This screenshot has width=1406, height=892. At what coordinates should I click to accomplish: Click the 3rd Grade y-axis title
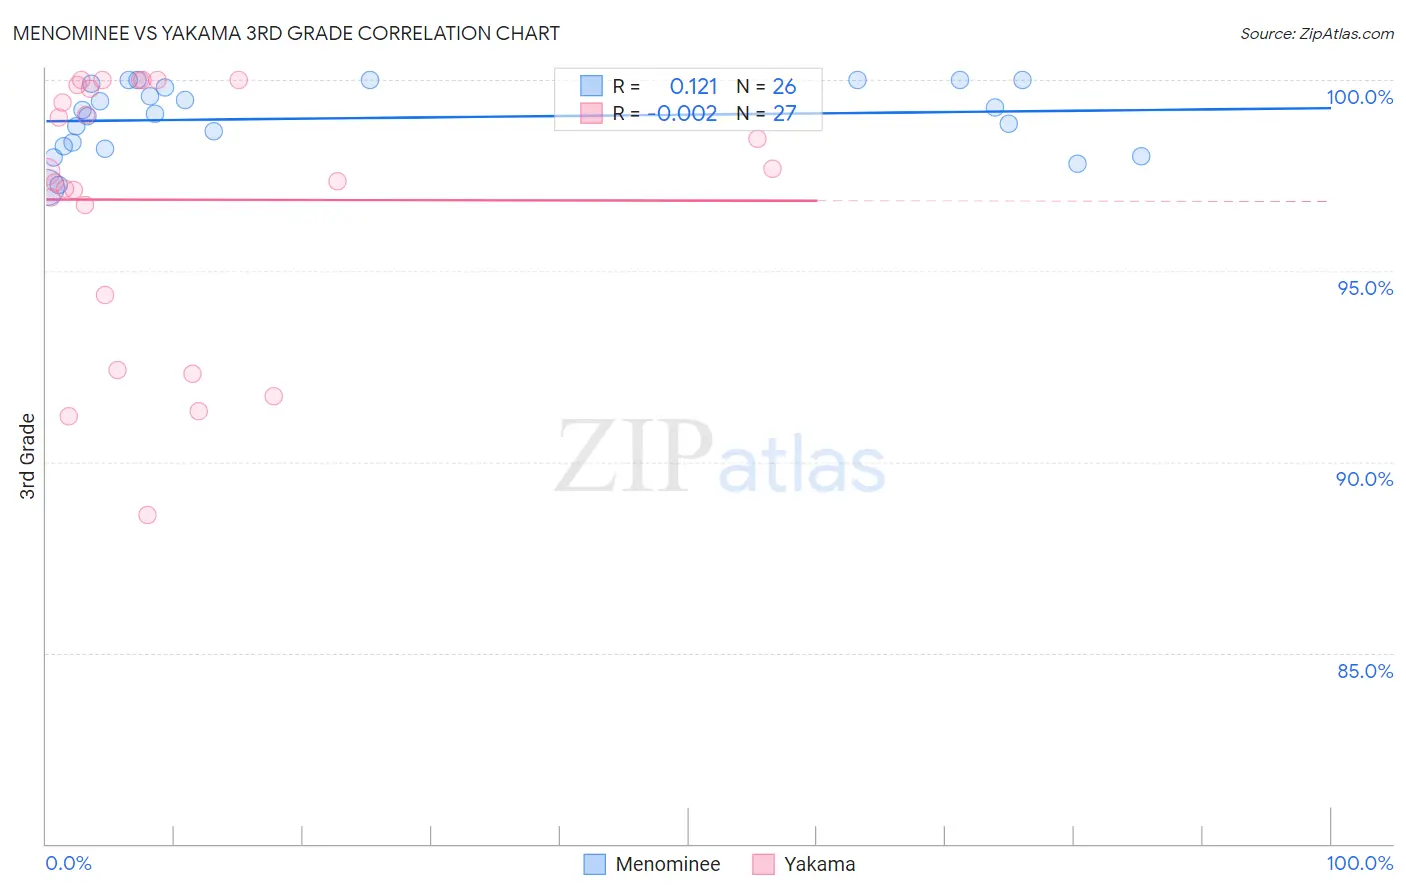pyautogui.click(x=28, y=456)
